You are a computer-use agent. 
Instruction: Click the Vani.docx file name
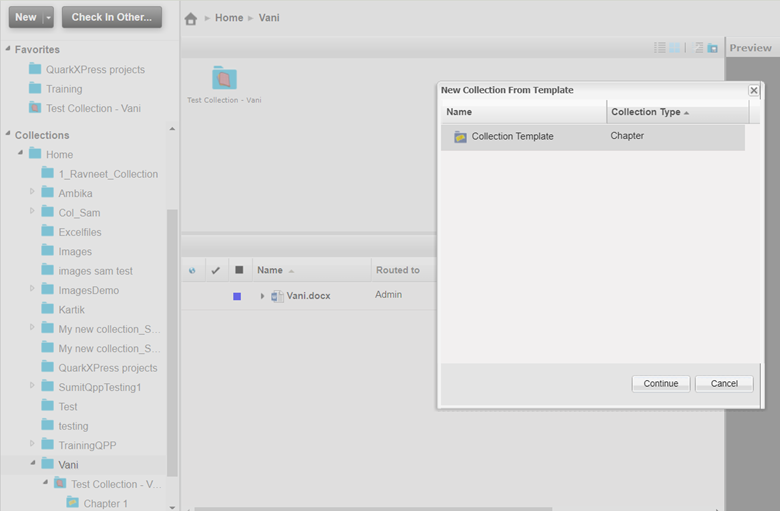308,296
